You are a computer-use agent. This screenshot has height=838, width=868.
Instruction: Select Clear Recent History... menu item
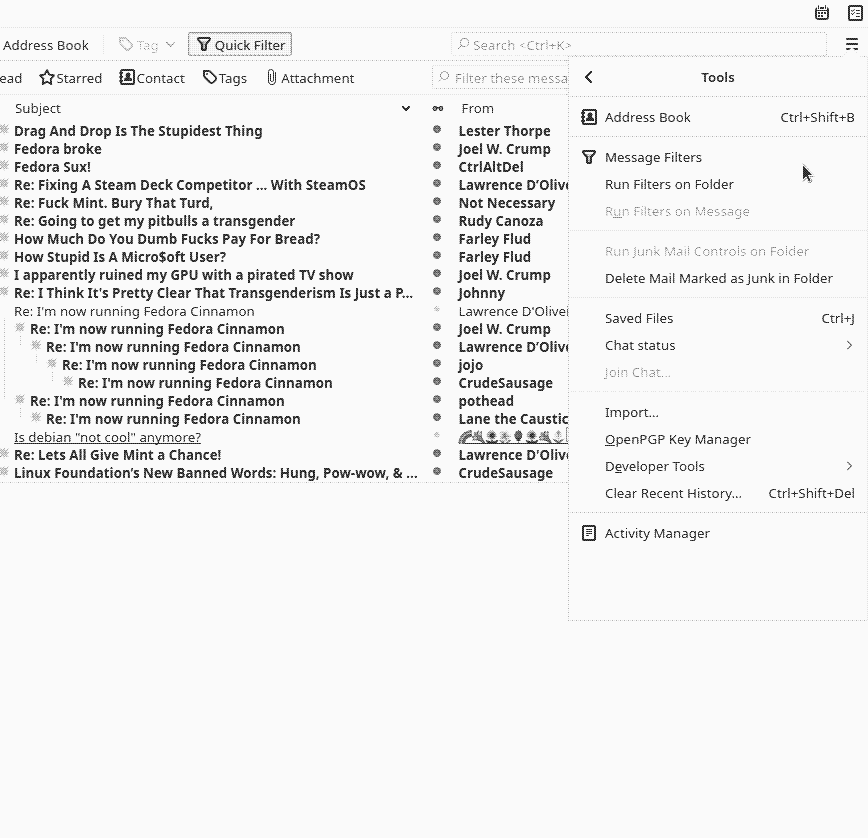(717, 494)
